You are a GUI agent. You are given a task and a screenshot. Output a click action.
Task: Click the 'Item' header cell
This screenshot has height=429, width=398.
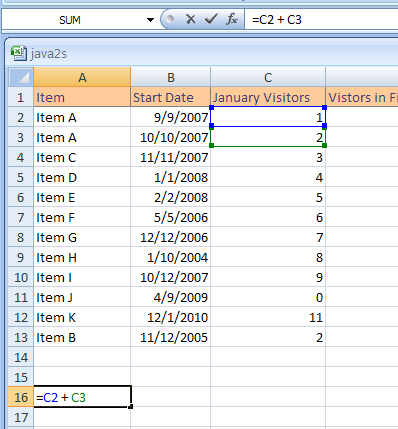pos(82,97)
